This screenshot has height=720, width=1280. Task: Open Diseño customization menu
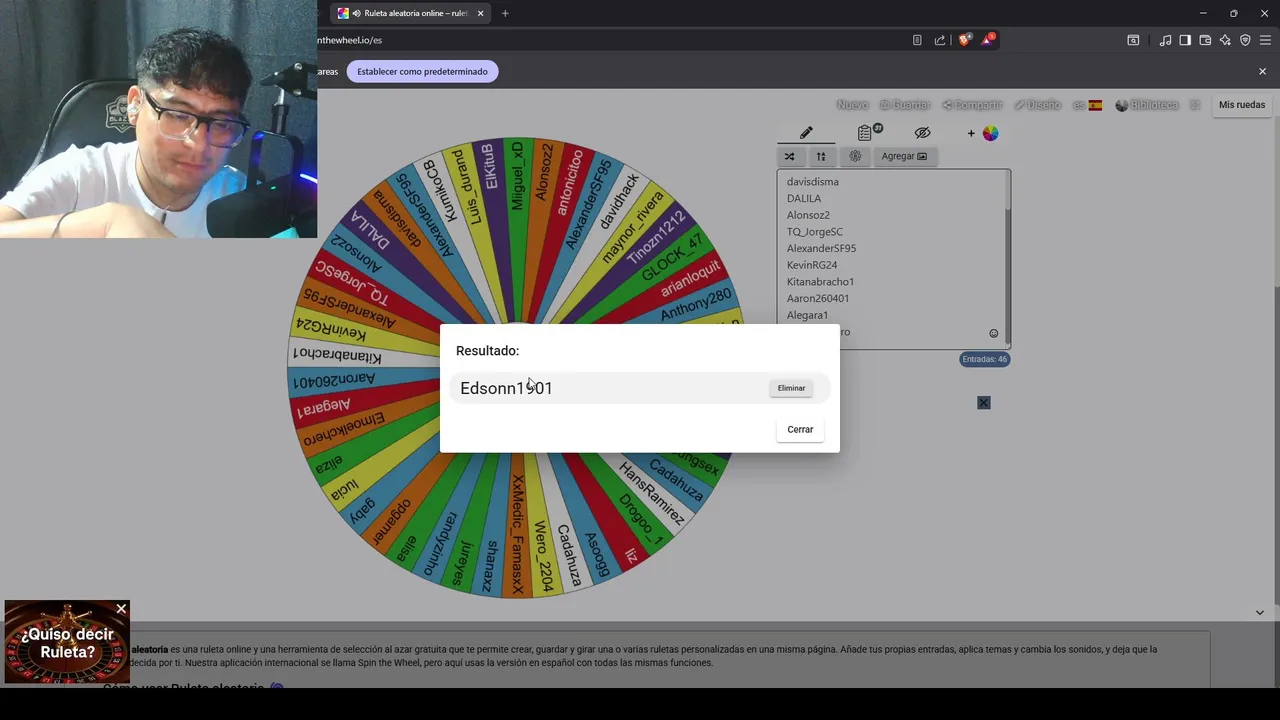click(x=1037, y=105)
